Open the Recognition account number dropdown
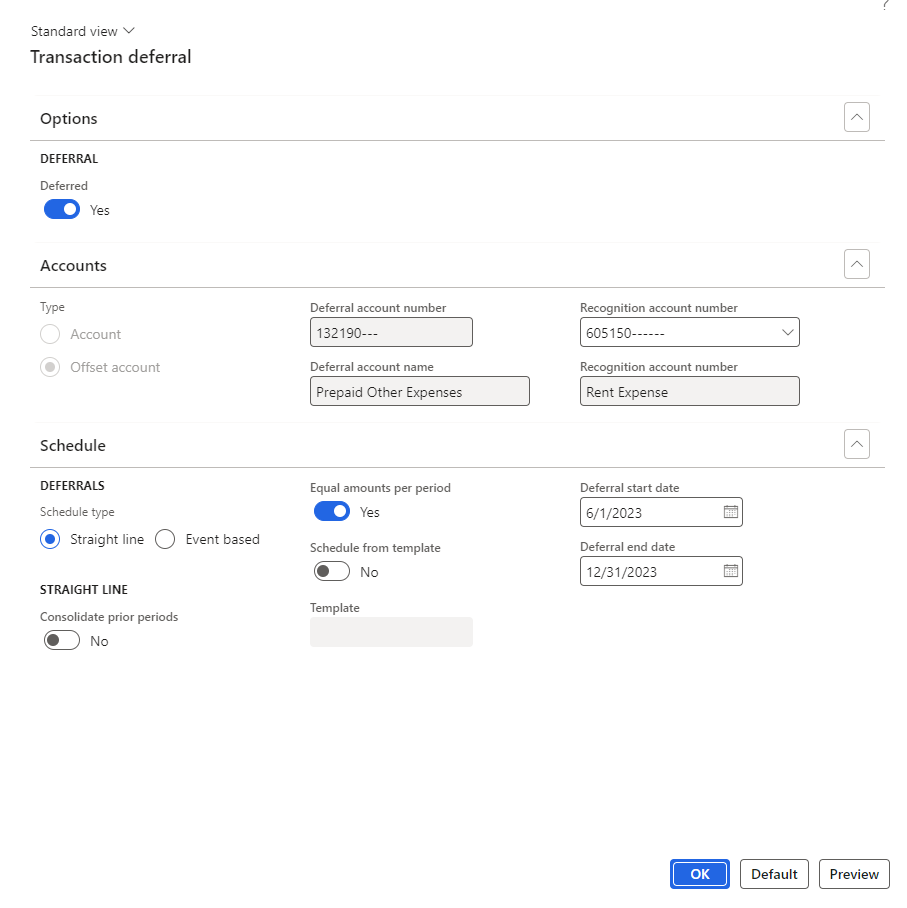Image resolution: width=907 pixels, height=908 pixels. (x=786, y=333)
